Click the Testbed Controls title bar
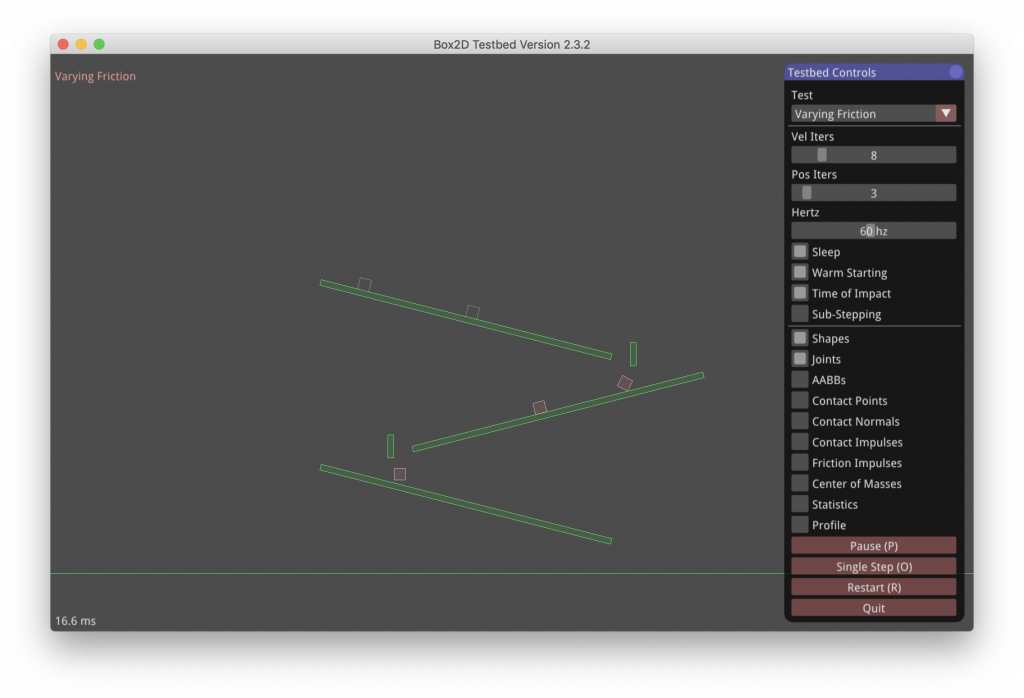The width and height of the screenshot is (1024, 698). 874,72
